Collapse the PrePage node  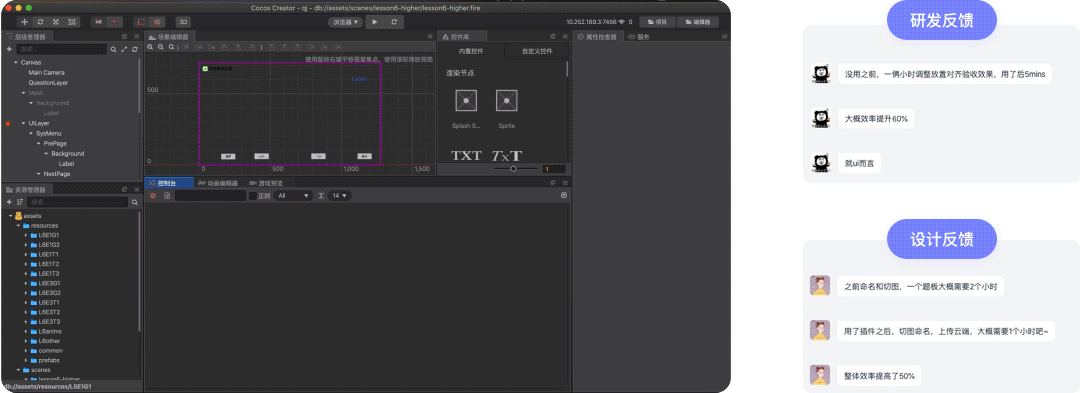39,144
